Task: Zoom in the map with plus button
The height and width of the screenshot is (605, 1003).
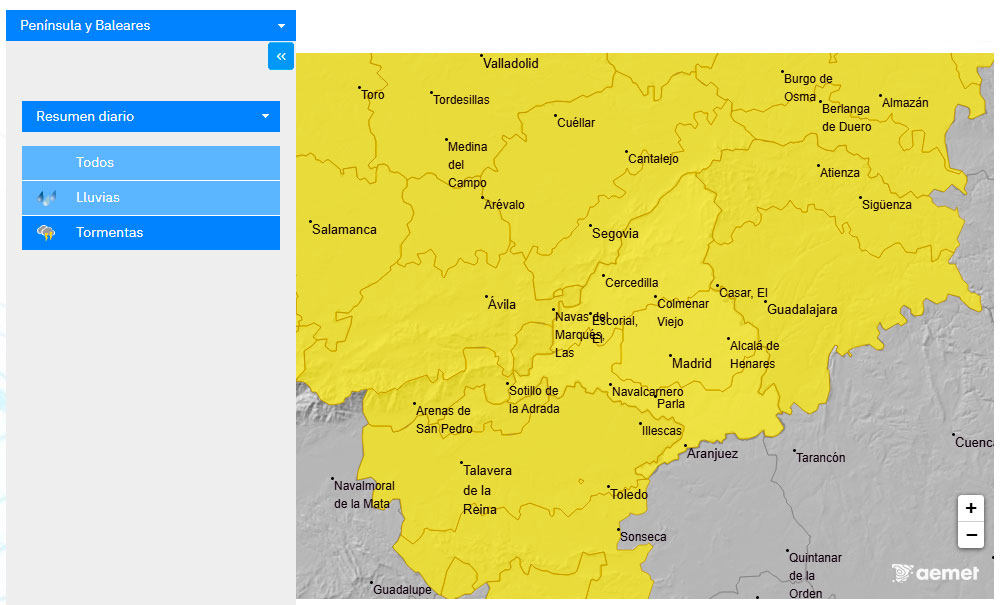Action: (970, 508)
